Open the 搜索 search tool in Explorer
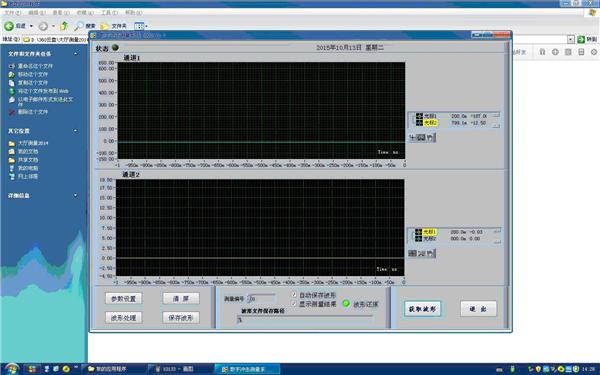 [x=85, y=26]
